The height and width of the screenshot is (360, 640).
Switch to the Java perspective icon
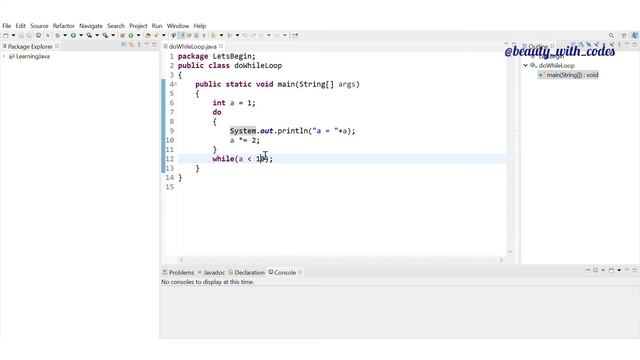(635, 36)
